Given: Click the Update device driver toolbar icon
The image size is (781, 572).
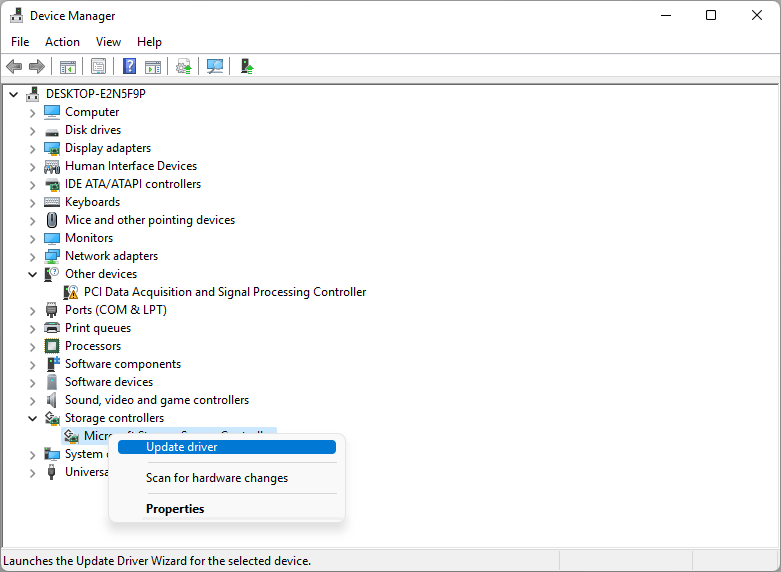Looking at the screenshot, I should (x=184, y=66).
